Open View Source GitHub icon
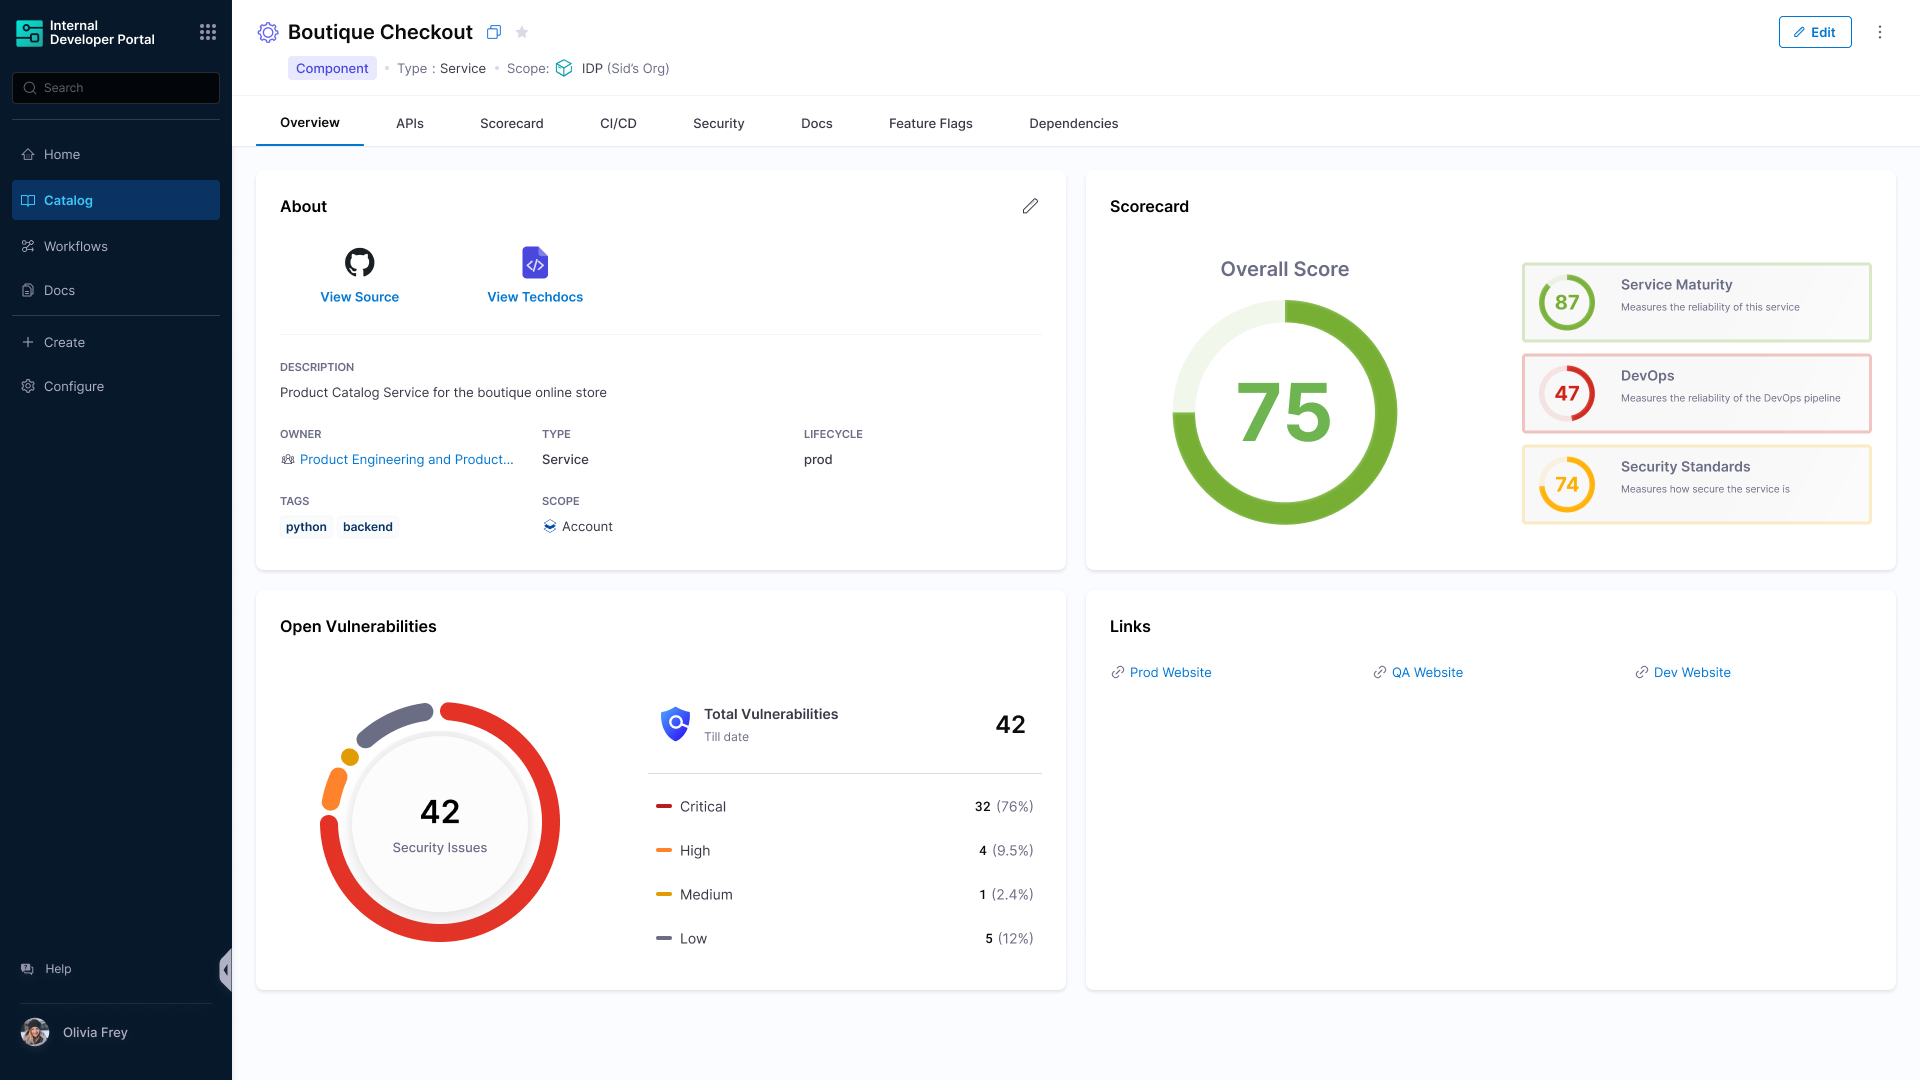Image resolution: width=1920 pixels, height=1080 pixels. click(x=359, y=263)
